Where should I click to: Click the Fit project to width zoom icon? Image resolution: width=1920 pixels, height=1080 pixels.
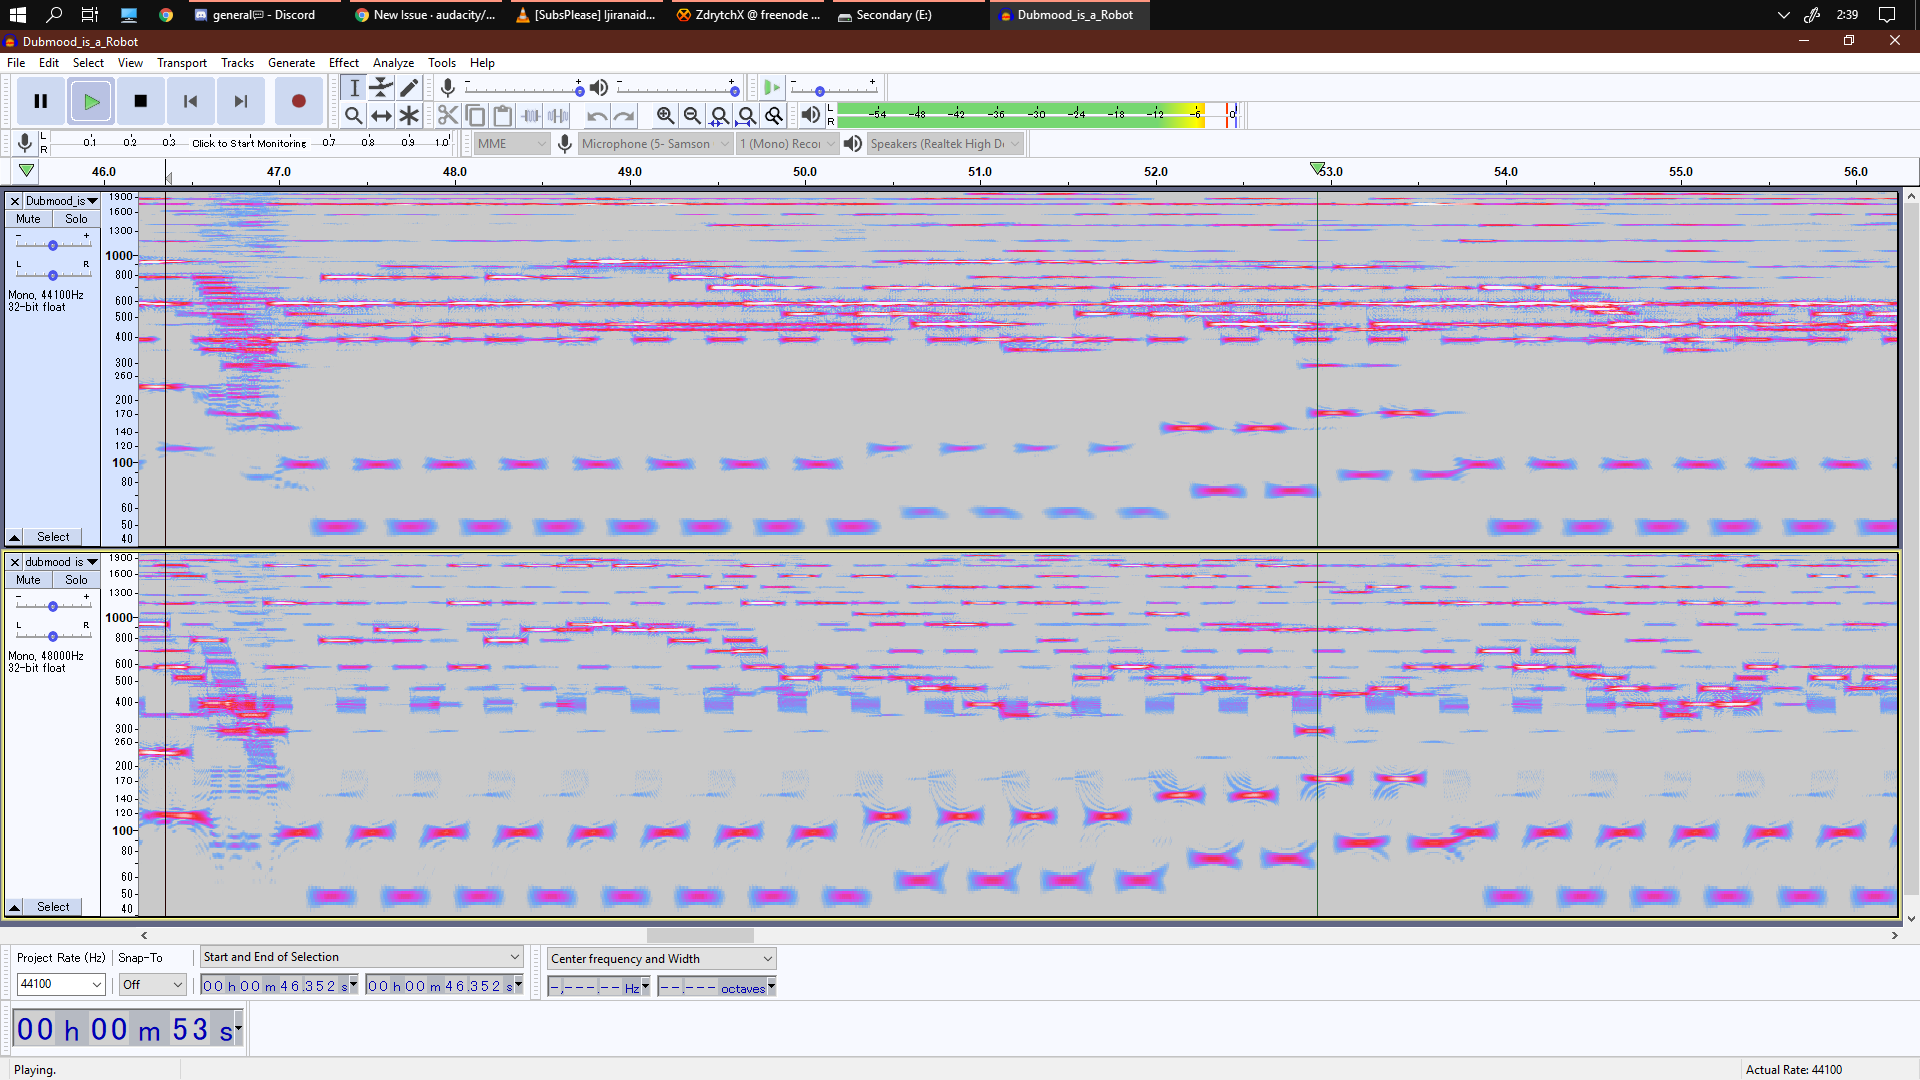(747, 115)
